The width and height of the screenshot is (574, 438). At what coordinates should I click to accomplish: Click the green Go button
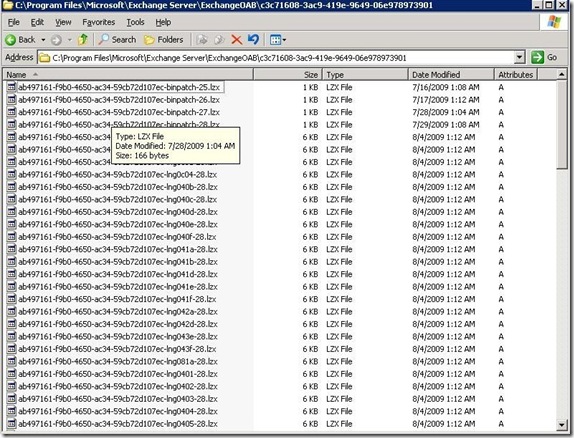(x=544, y=57)
